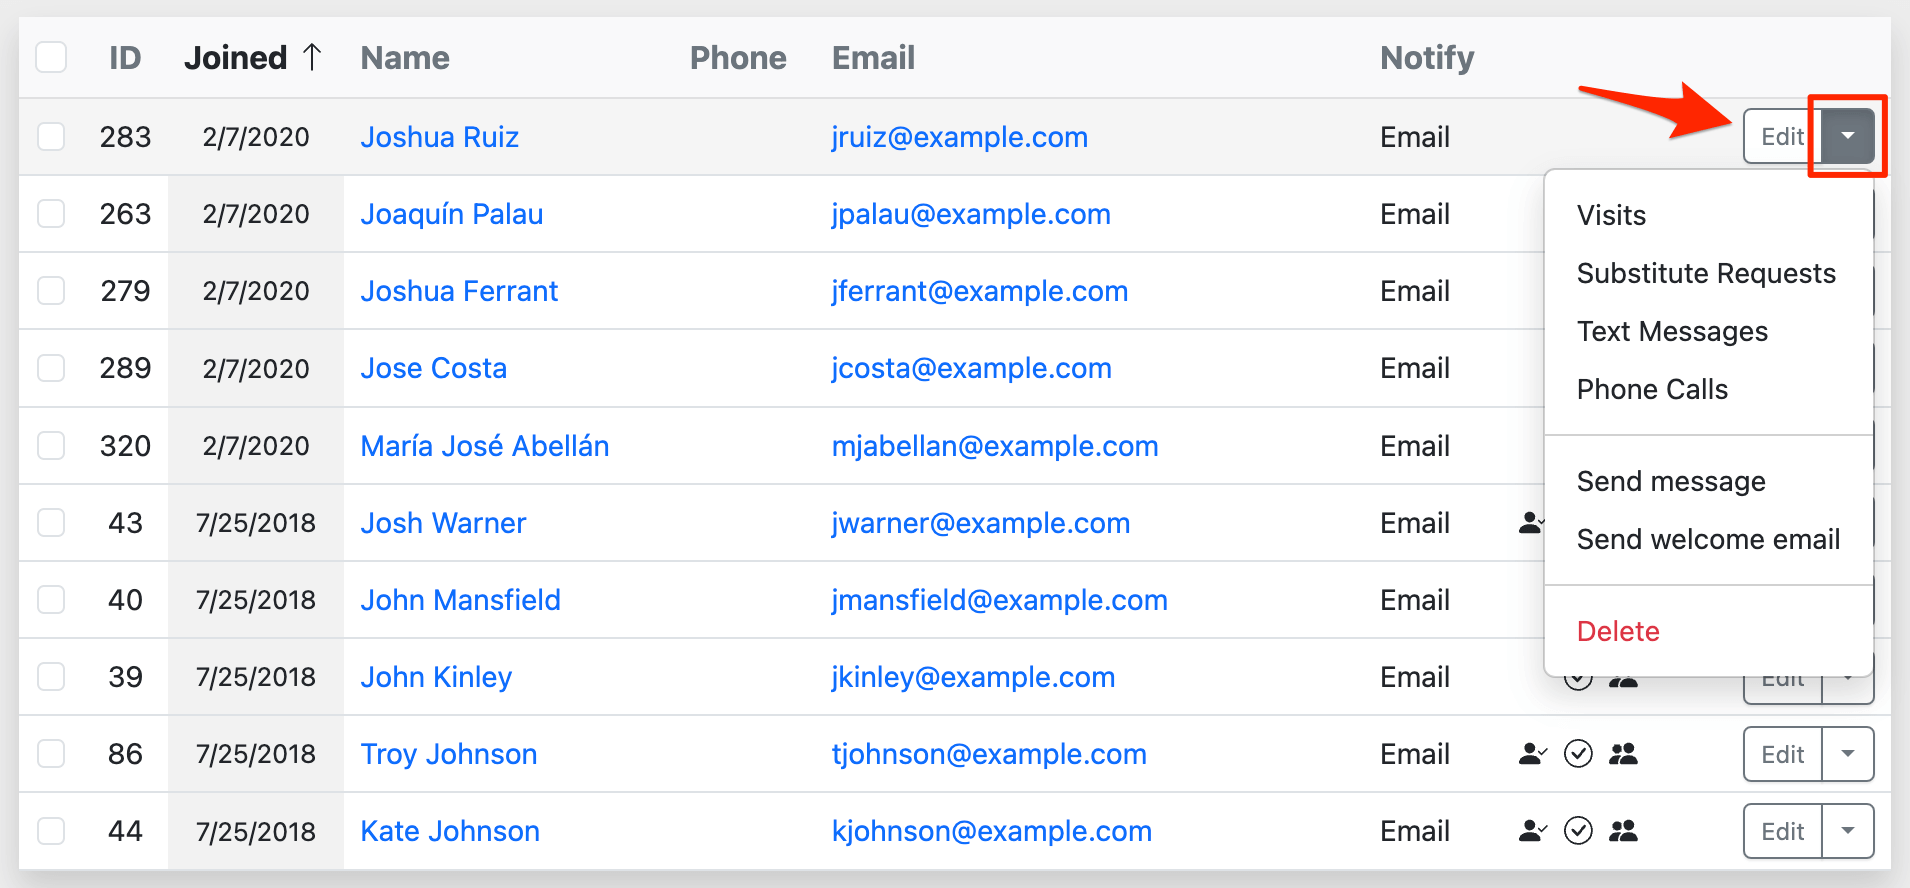Open the María José Abellán name link

[484, 446]
